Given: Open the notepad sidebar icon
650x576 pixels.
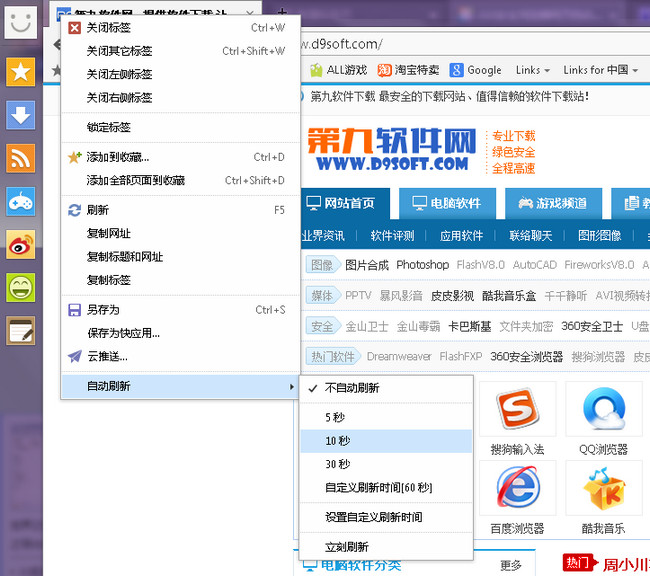Looking at the screenshot, I should 20,331.
